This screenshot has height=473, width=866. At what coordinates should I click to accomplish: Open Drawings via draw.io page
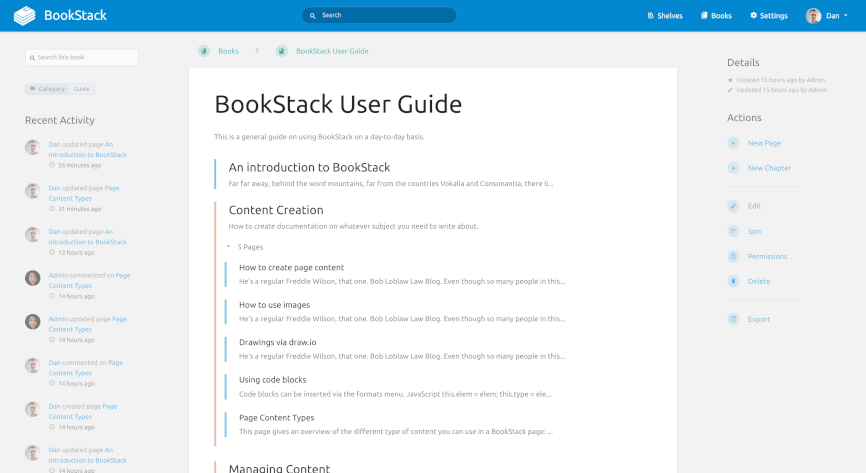click(277, 343)
